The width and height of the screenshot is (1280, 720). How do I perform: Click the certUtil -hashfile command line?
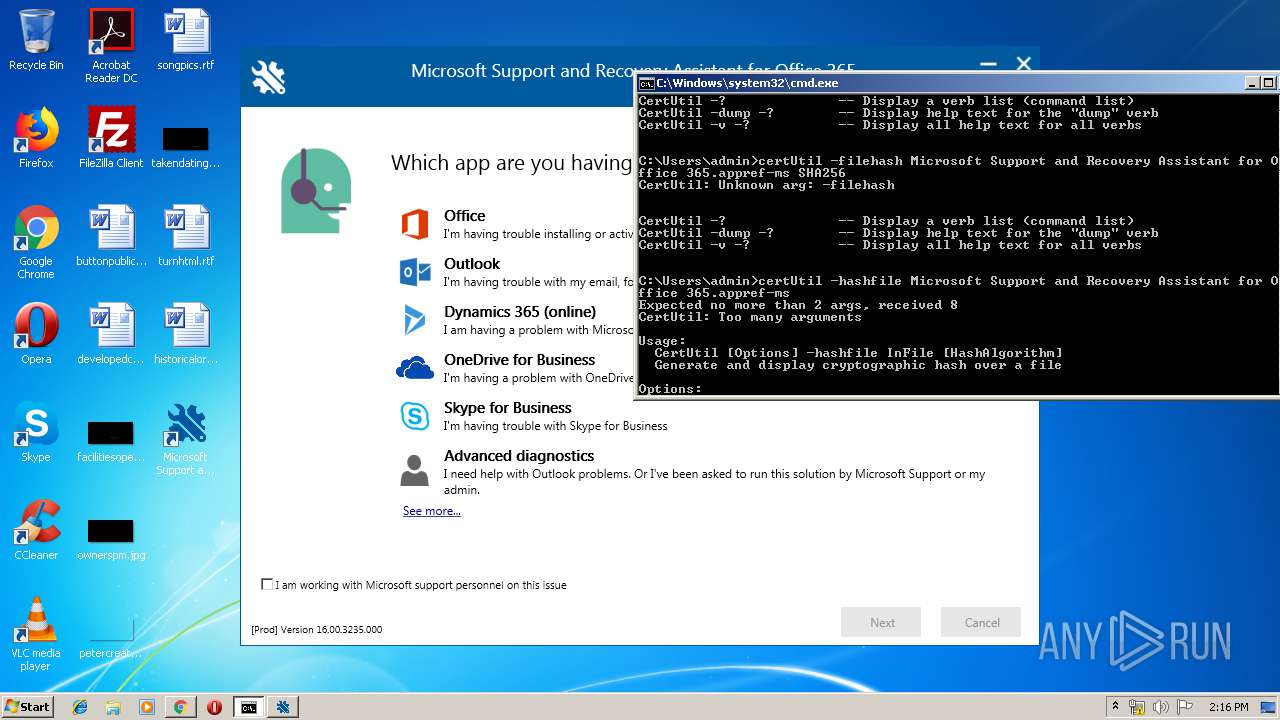point(958,287)
